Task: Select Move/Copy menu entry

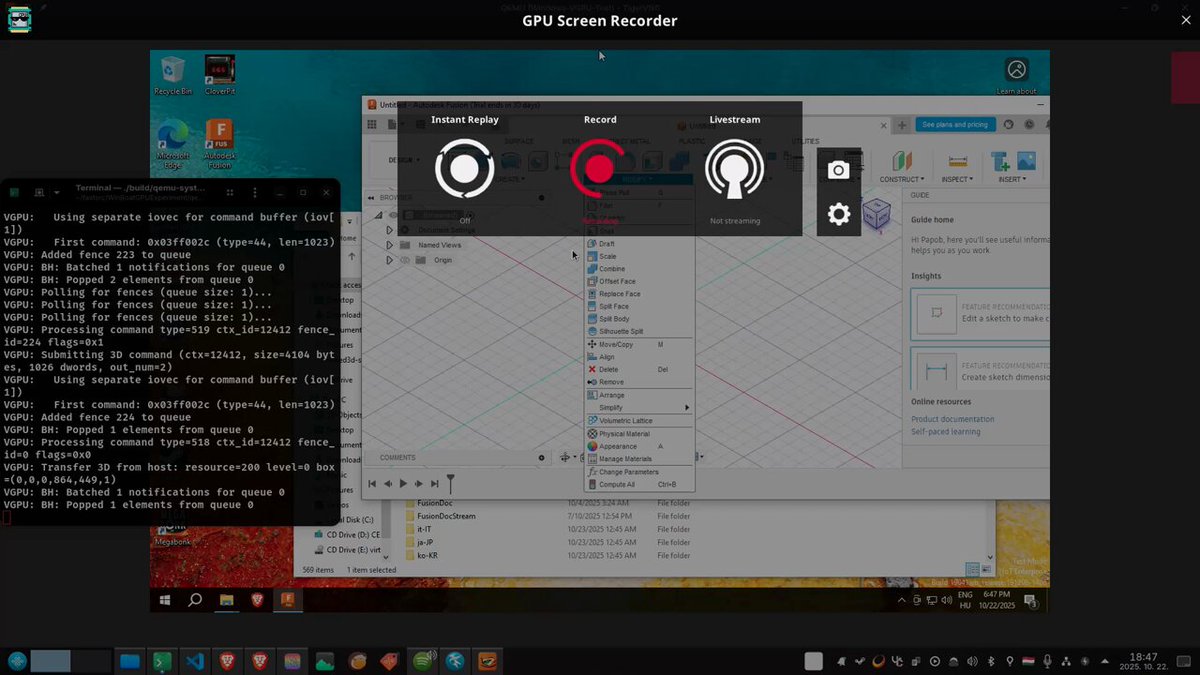Action: (x=639, y=344)
